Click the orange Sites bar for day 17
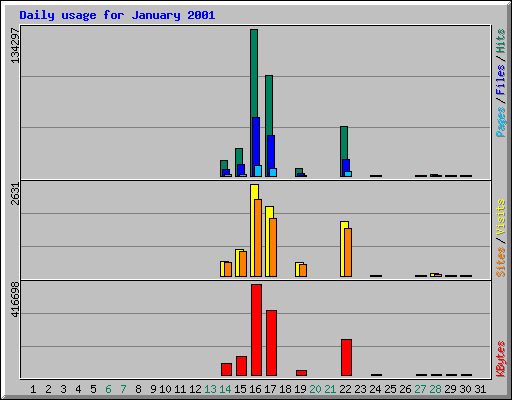The height and width of the screenshot is (400, 512). point(273,247)
